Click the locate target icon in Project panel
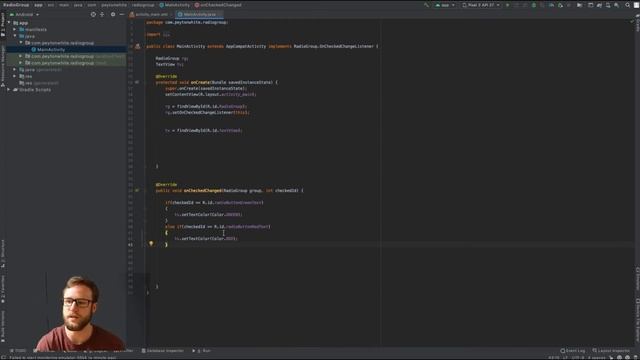 click(93, 14)
